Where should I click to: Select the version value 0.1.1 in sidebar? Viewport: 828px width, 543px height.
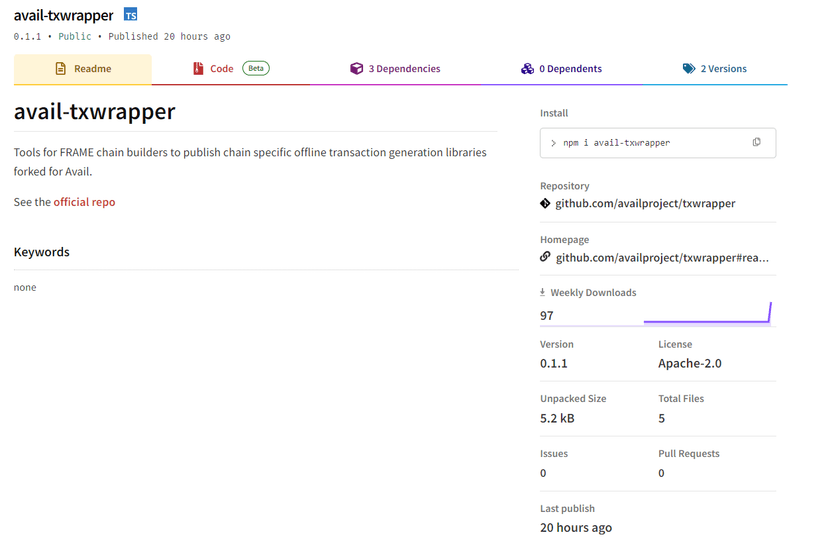(x=553, y=363)
